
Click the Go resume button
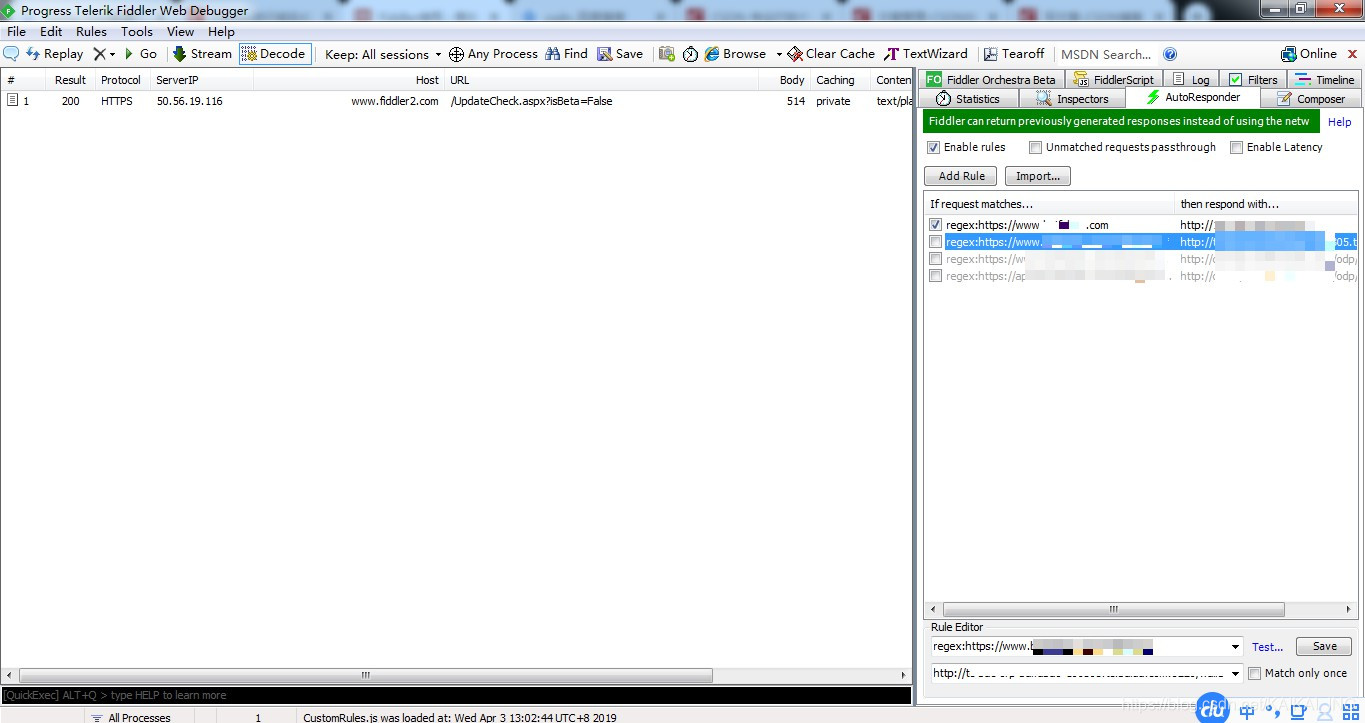pos(141,54)
